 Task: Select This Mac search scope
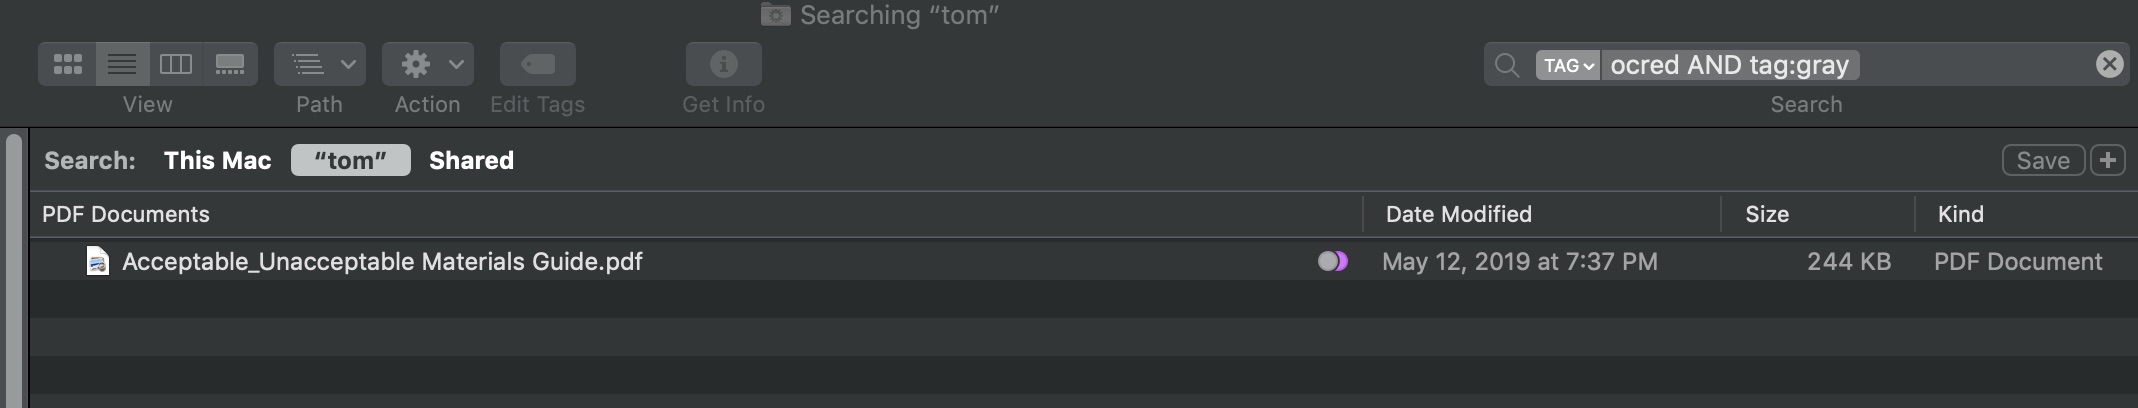point(217,161)
